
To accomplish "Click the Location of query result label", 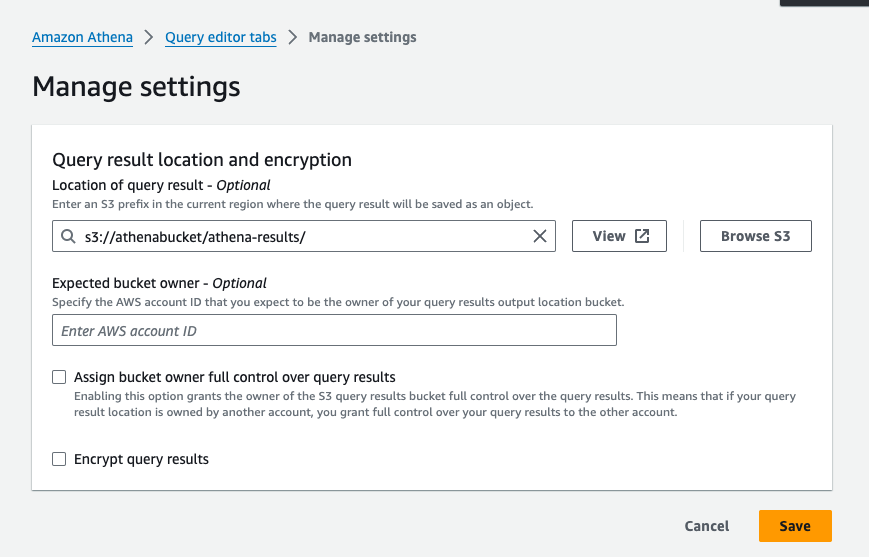I will [161, 185].
